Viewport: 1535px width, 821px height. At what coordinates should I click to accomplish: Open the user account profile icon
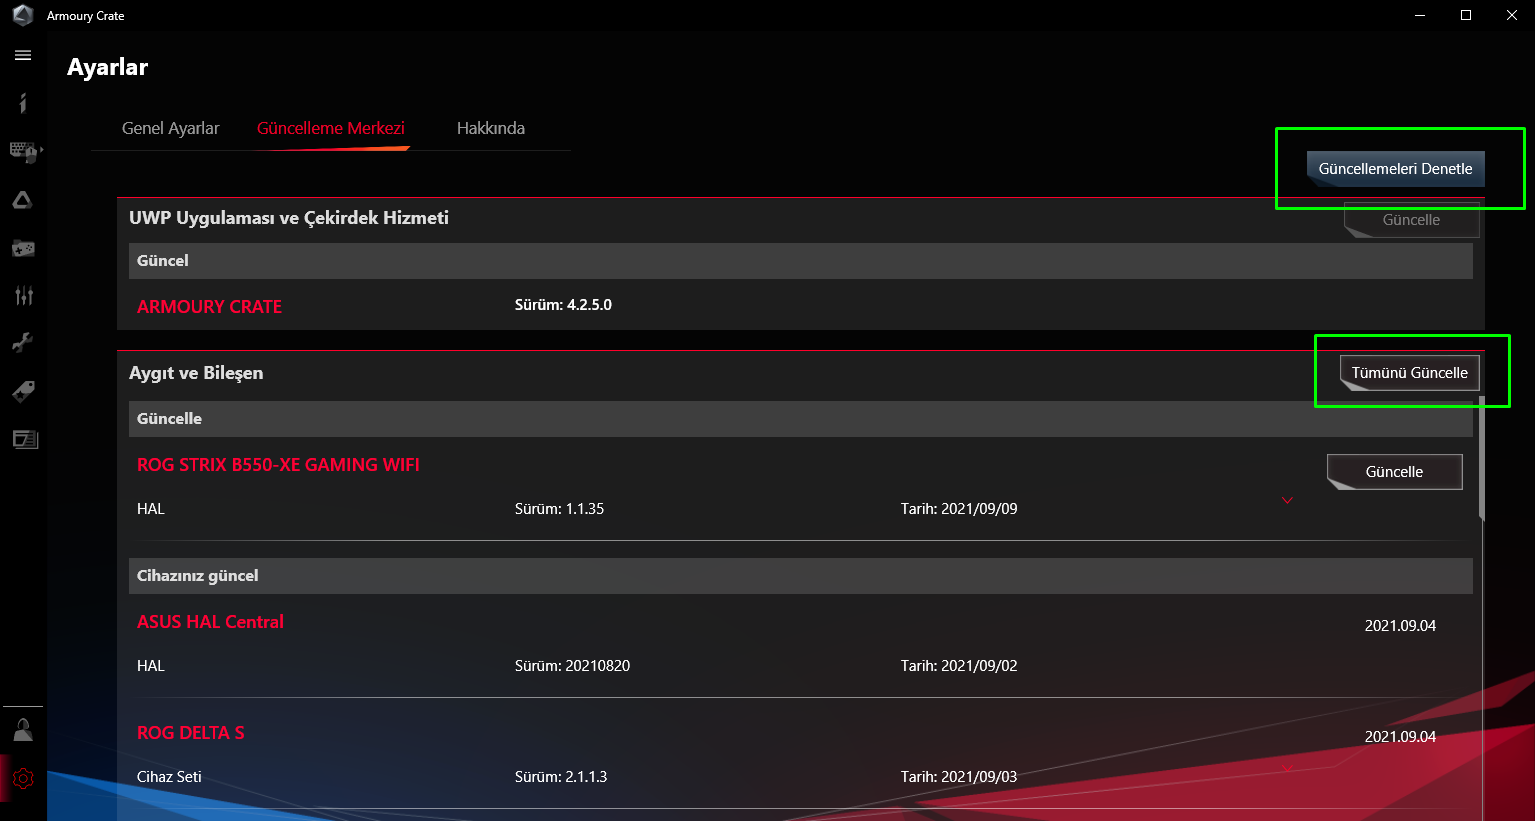(23, 730)
